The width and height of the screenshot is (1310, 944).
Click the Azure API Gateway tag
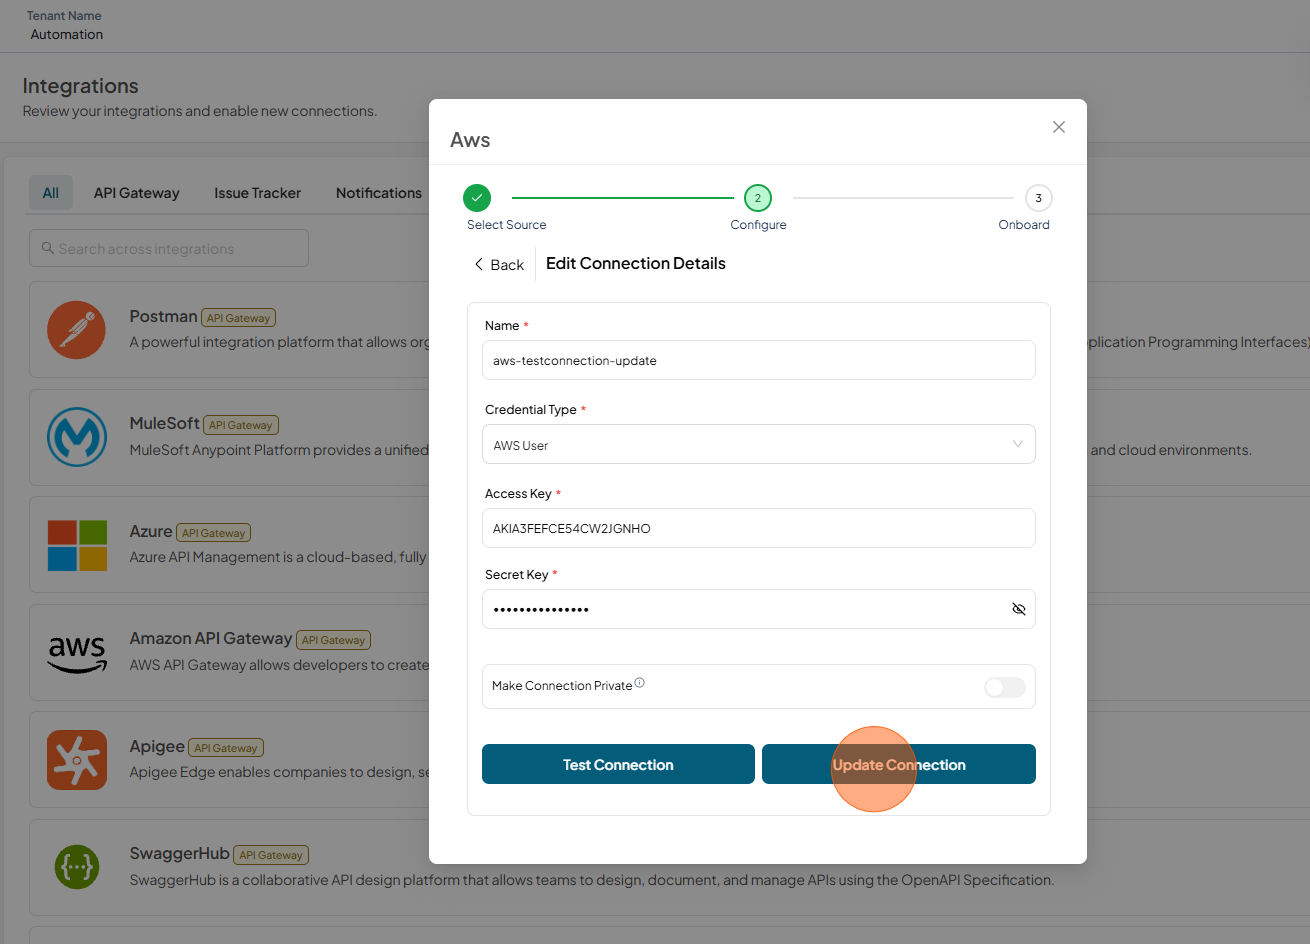point(213,533)
